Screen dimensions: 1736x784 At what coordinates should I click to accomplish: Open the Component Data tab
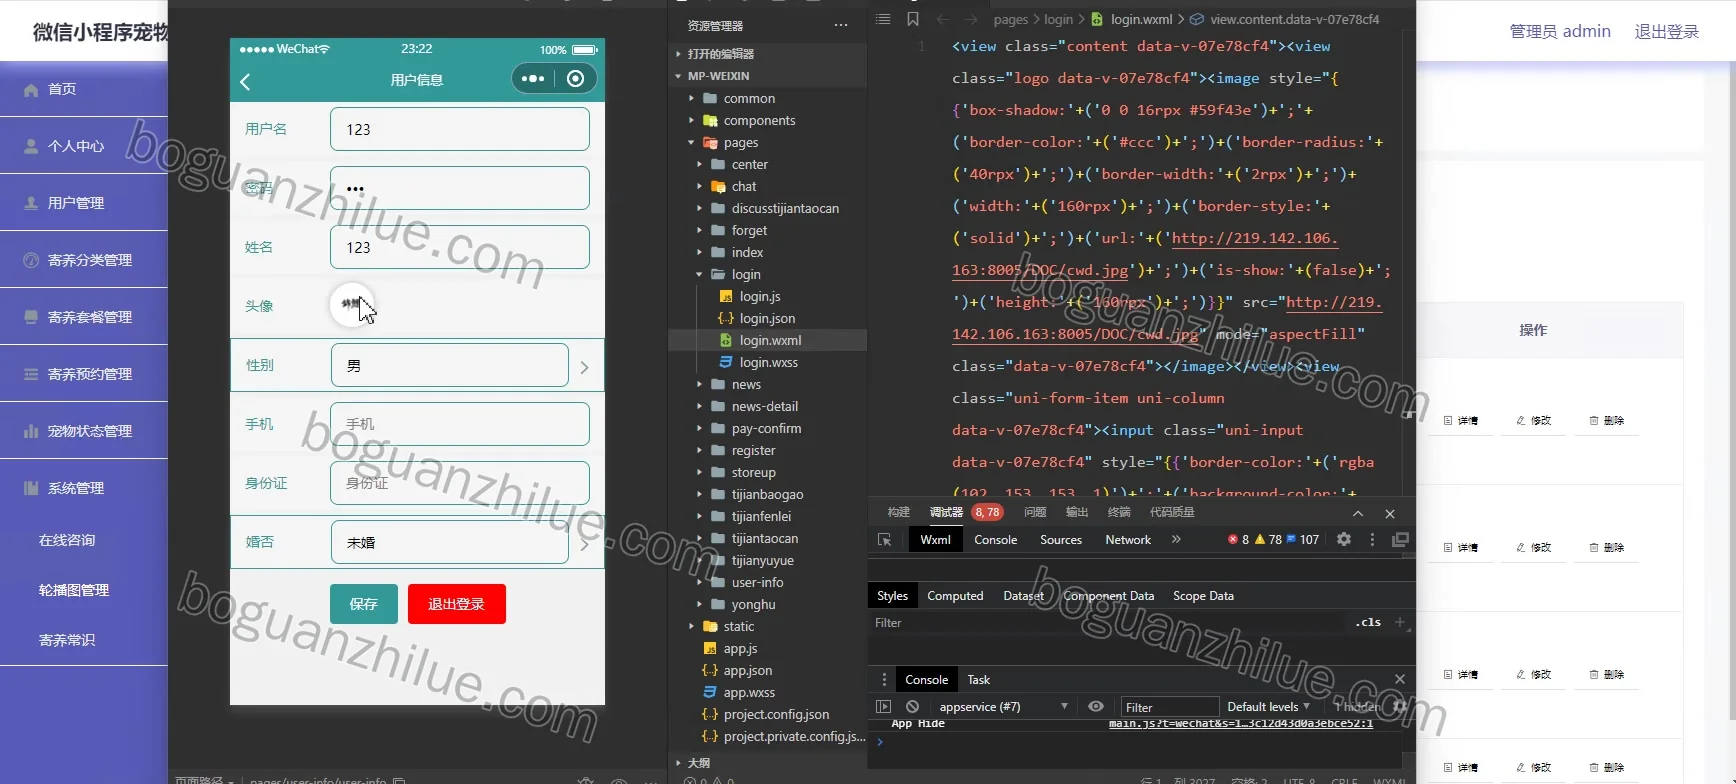coord(1108,596)
